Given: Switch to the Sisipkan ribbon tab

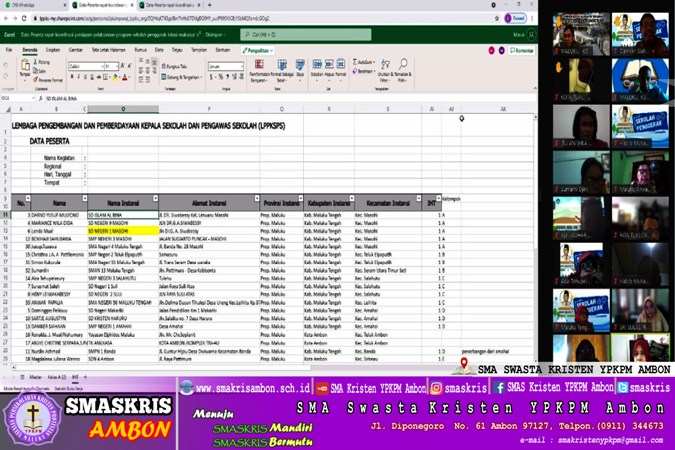Looking at the screenshot, I should 53,50.
